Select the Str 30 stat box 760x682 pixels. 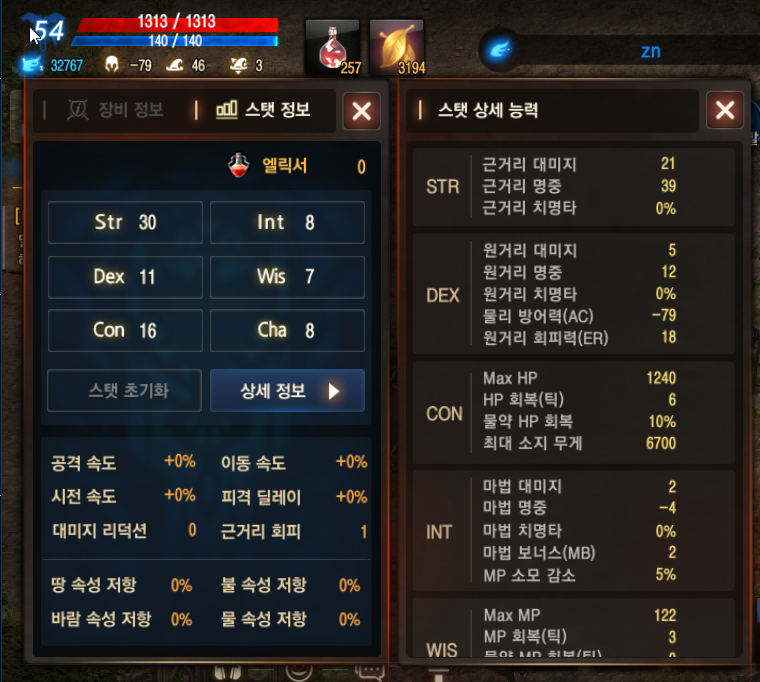126,222
